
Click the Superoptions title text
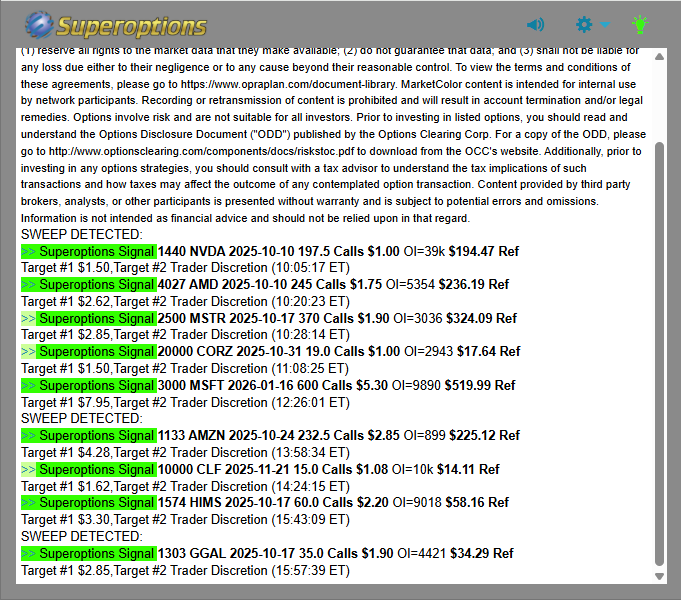pyautogui.click(x=132, y=26)
